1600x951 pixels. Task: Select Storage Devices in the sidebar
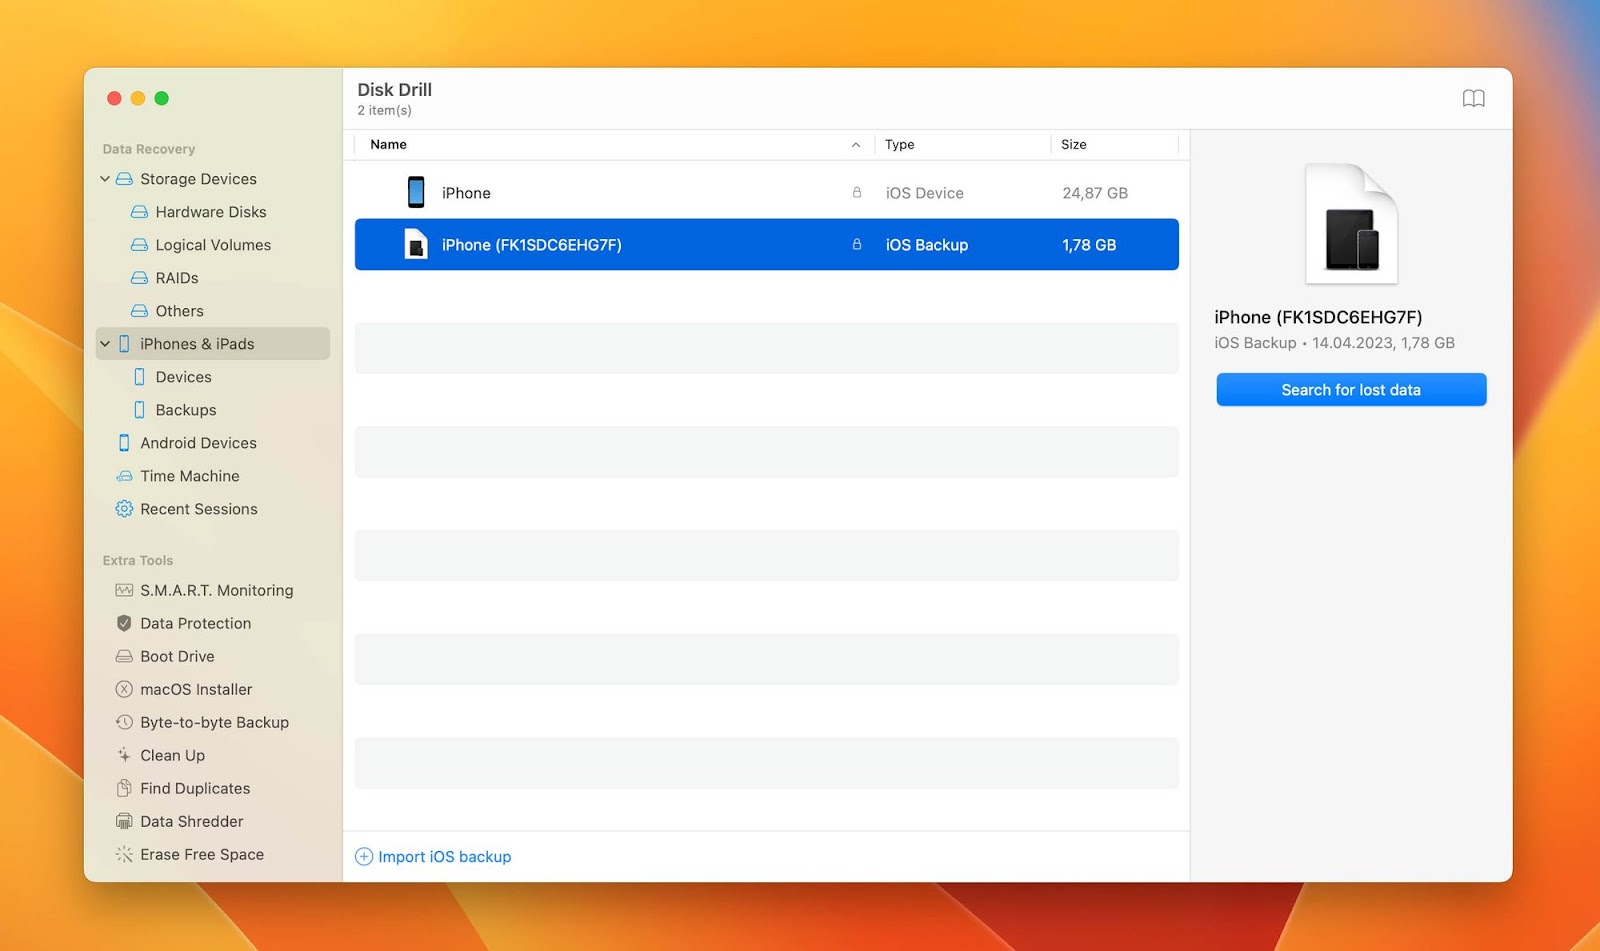pos(198,179)
